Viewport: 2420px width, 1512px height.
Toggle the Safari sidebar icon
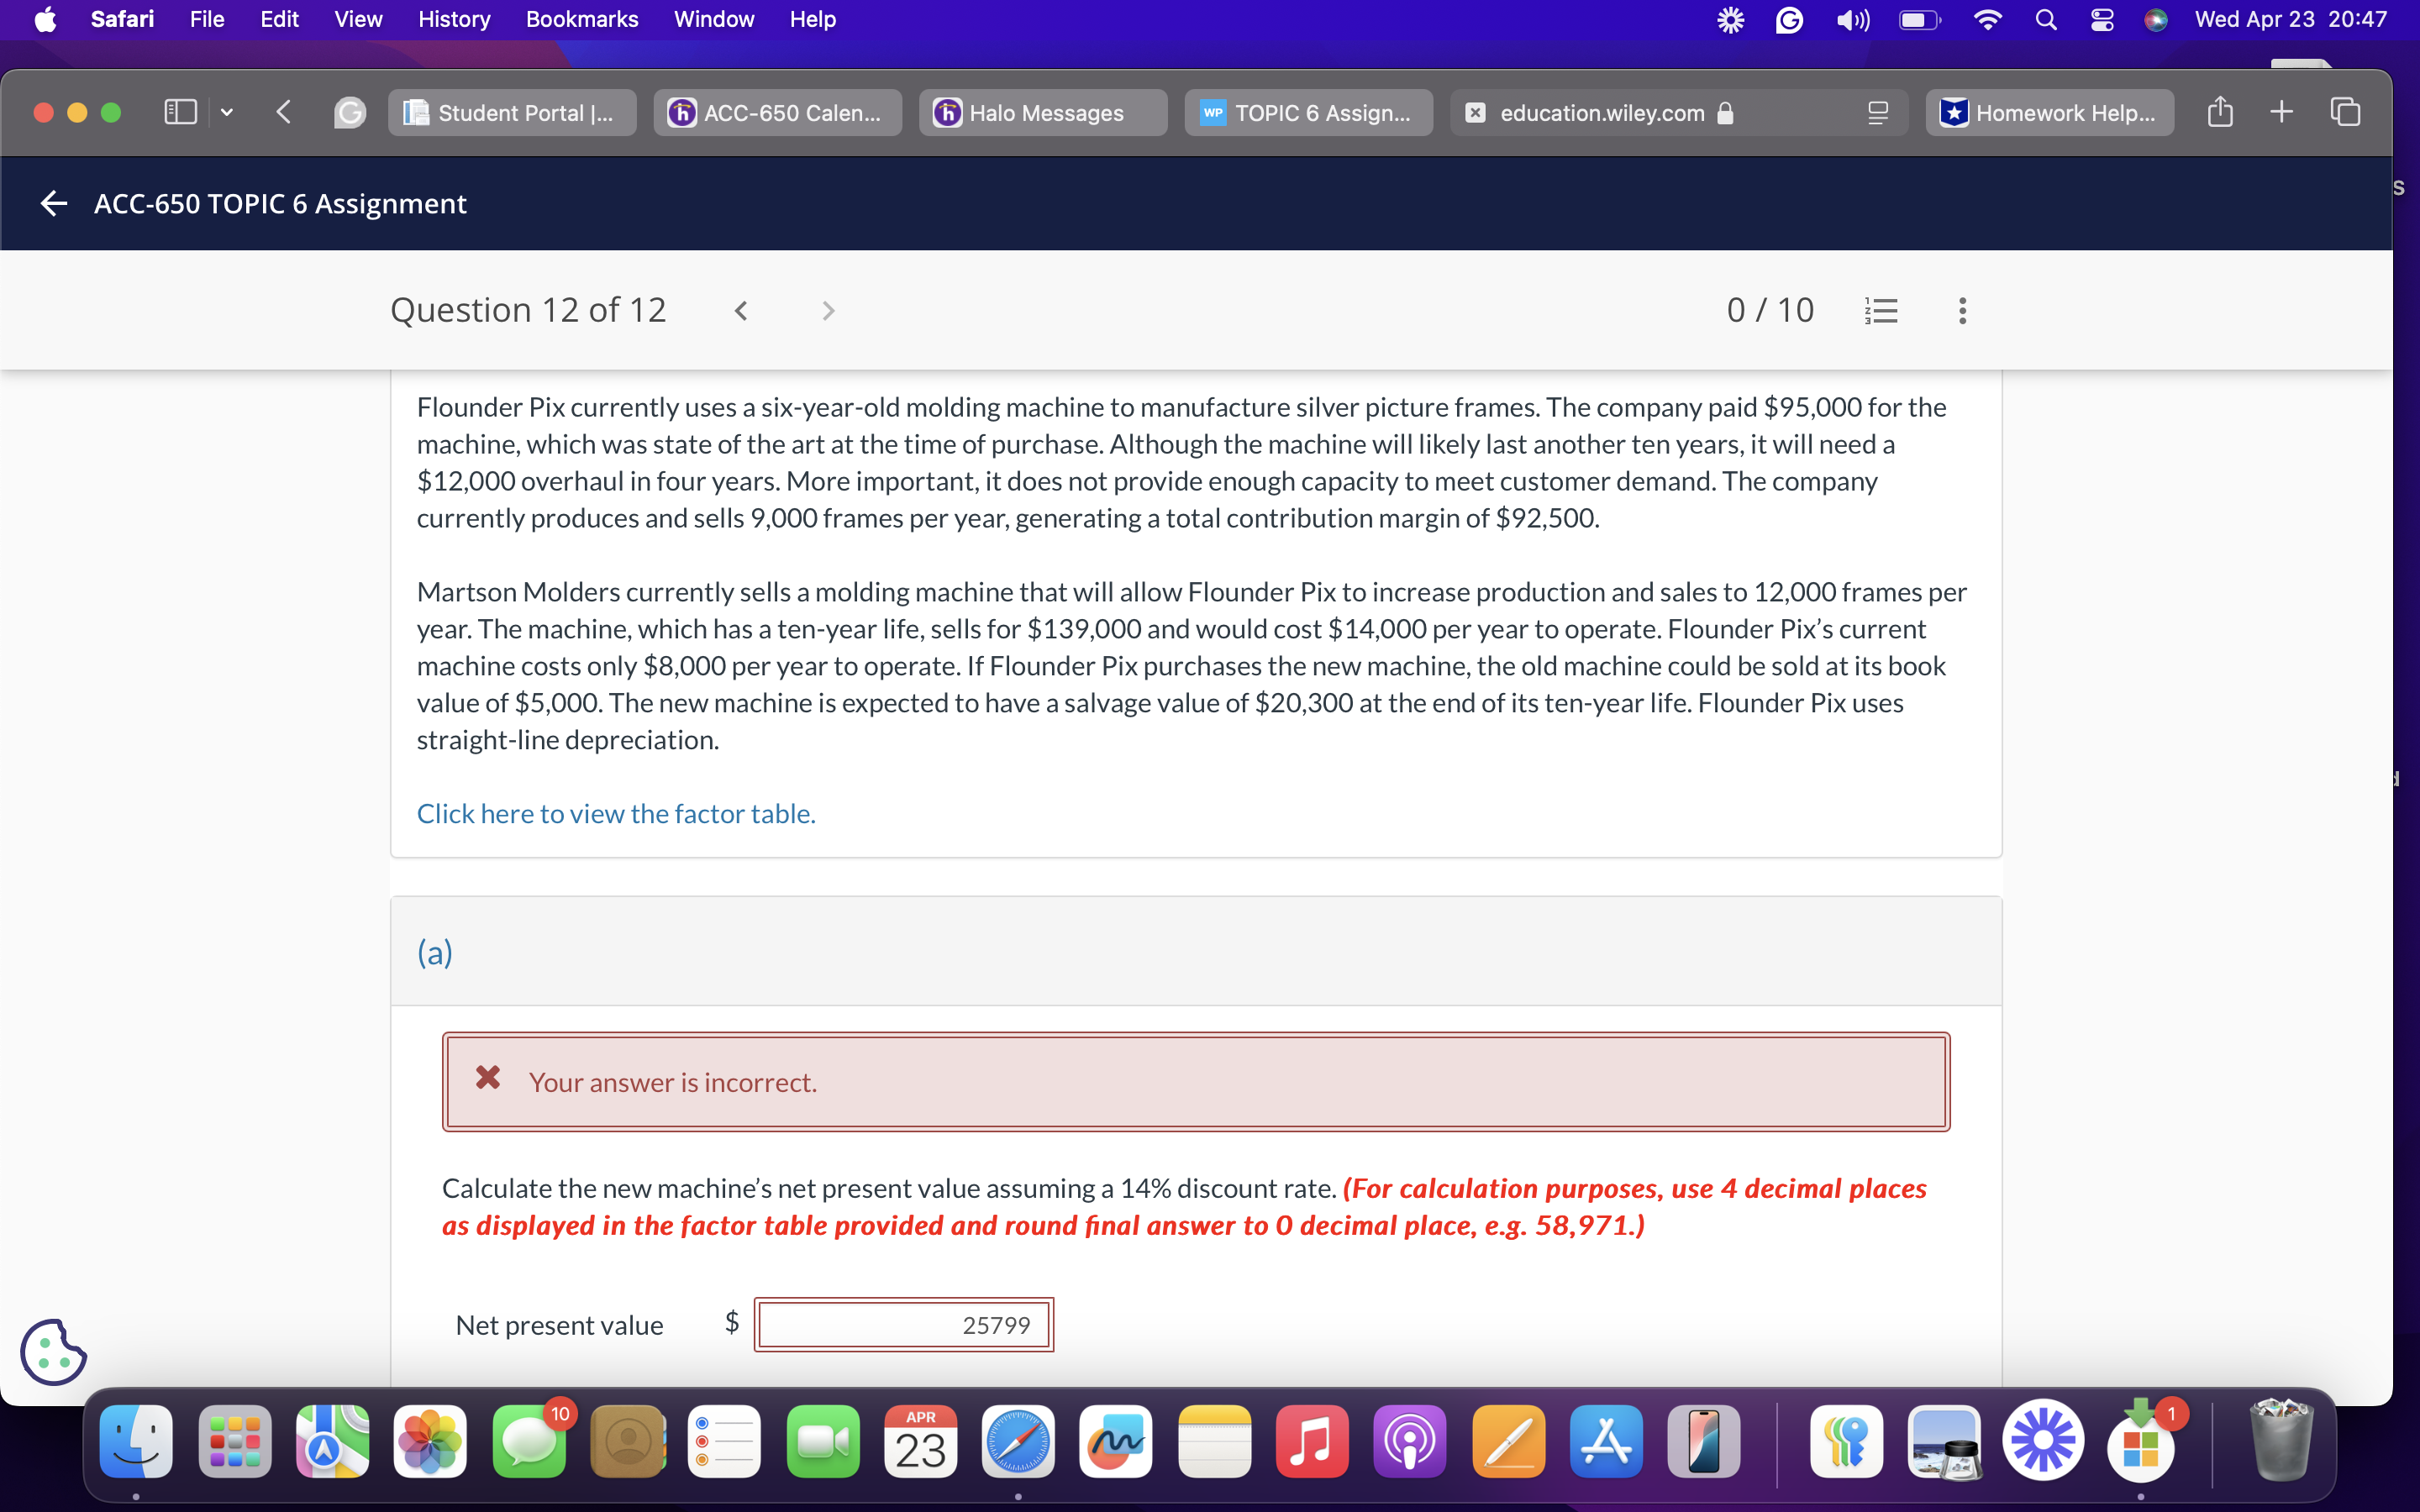click(x=179, y=112)
